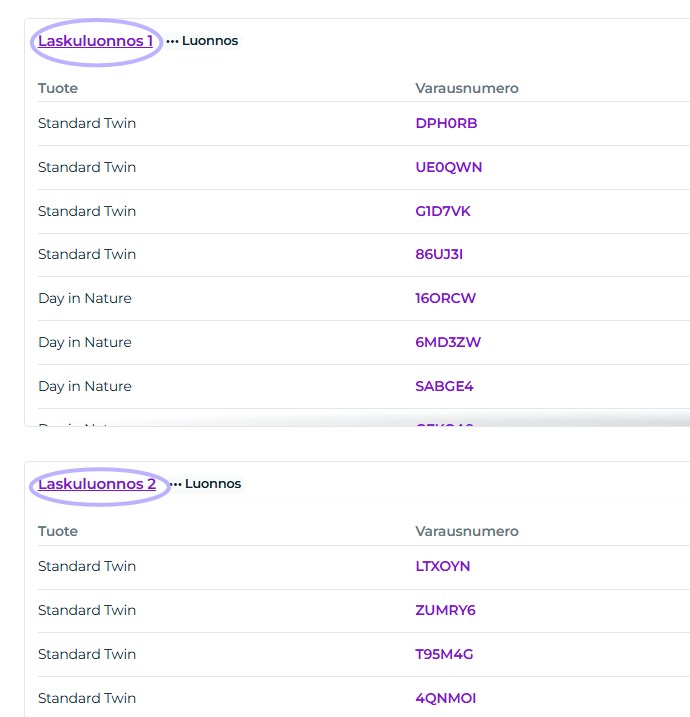Screen dimensions: 690x717
Task: Click the Varausnumero column header in Laskuluonnos 2
Action: (x=467, y=531)
